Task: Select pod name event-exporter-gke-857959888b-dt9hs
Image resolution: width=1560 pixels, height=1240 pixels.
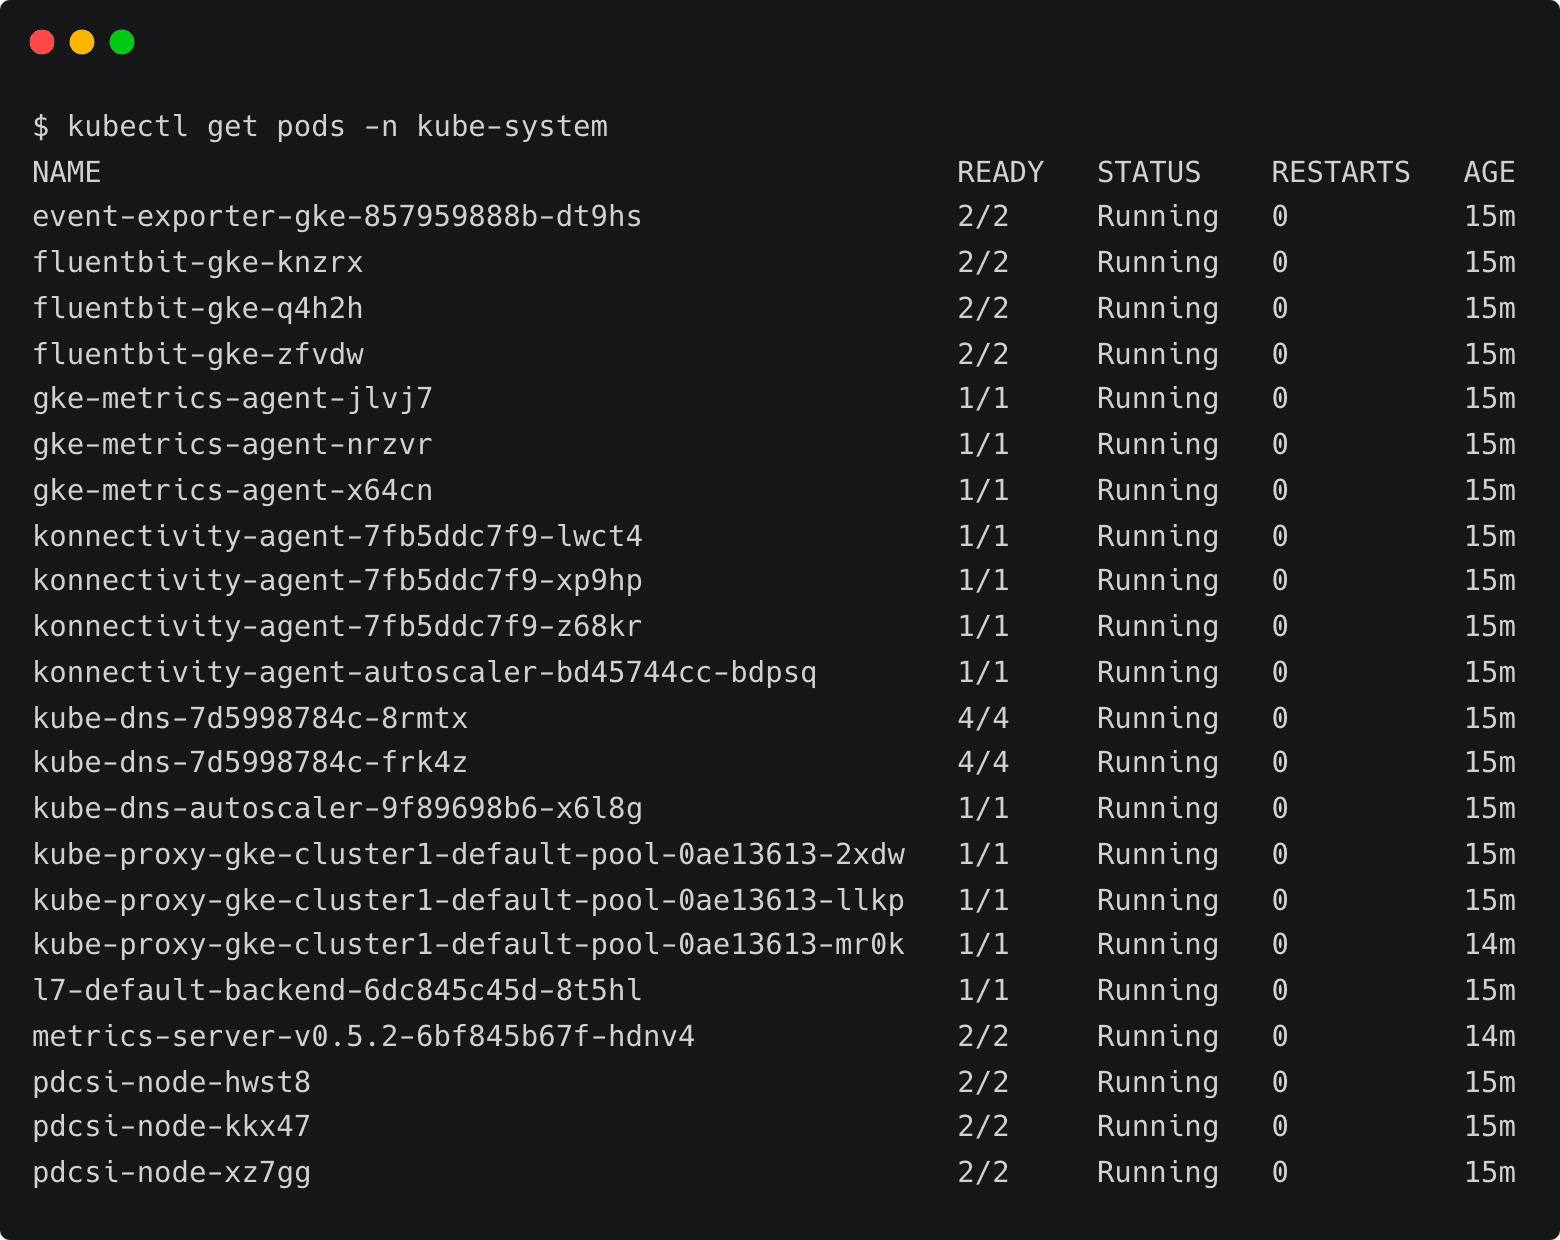Action: tap(337, 217)
